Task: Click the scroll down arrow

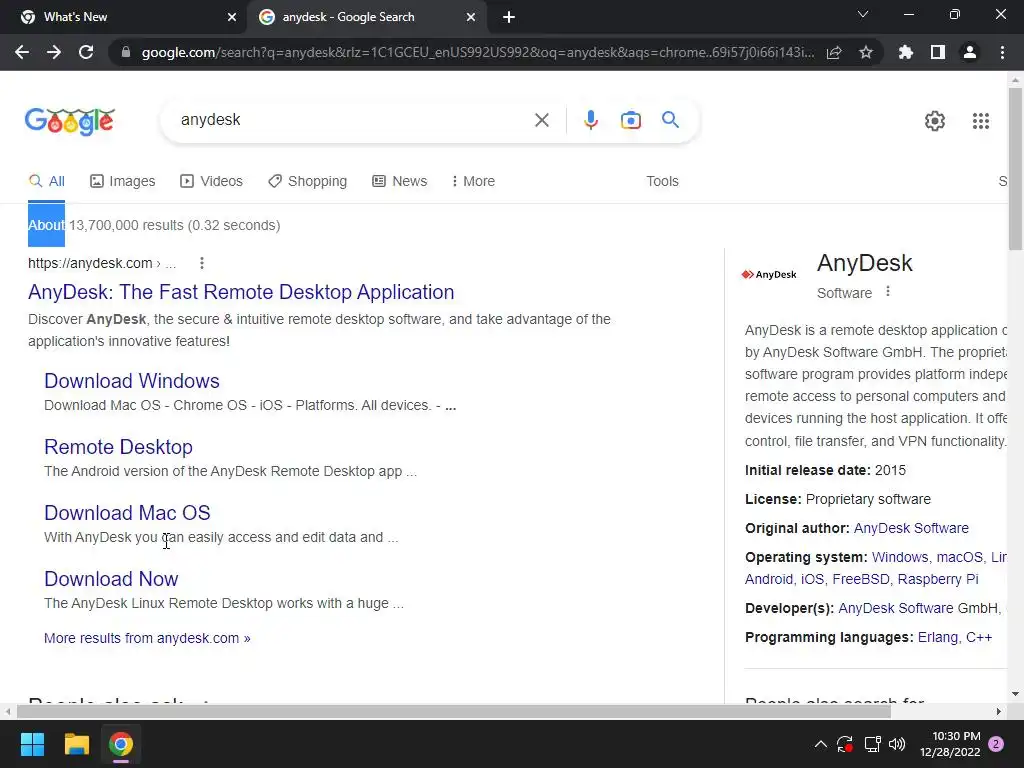Action: click(1016, 694)
